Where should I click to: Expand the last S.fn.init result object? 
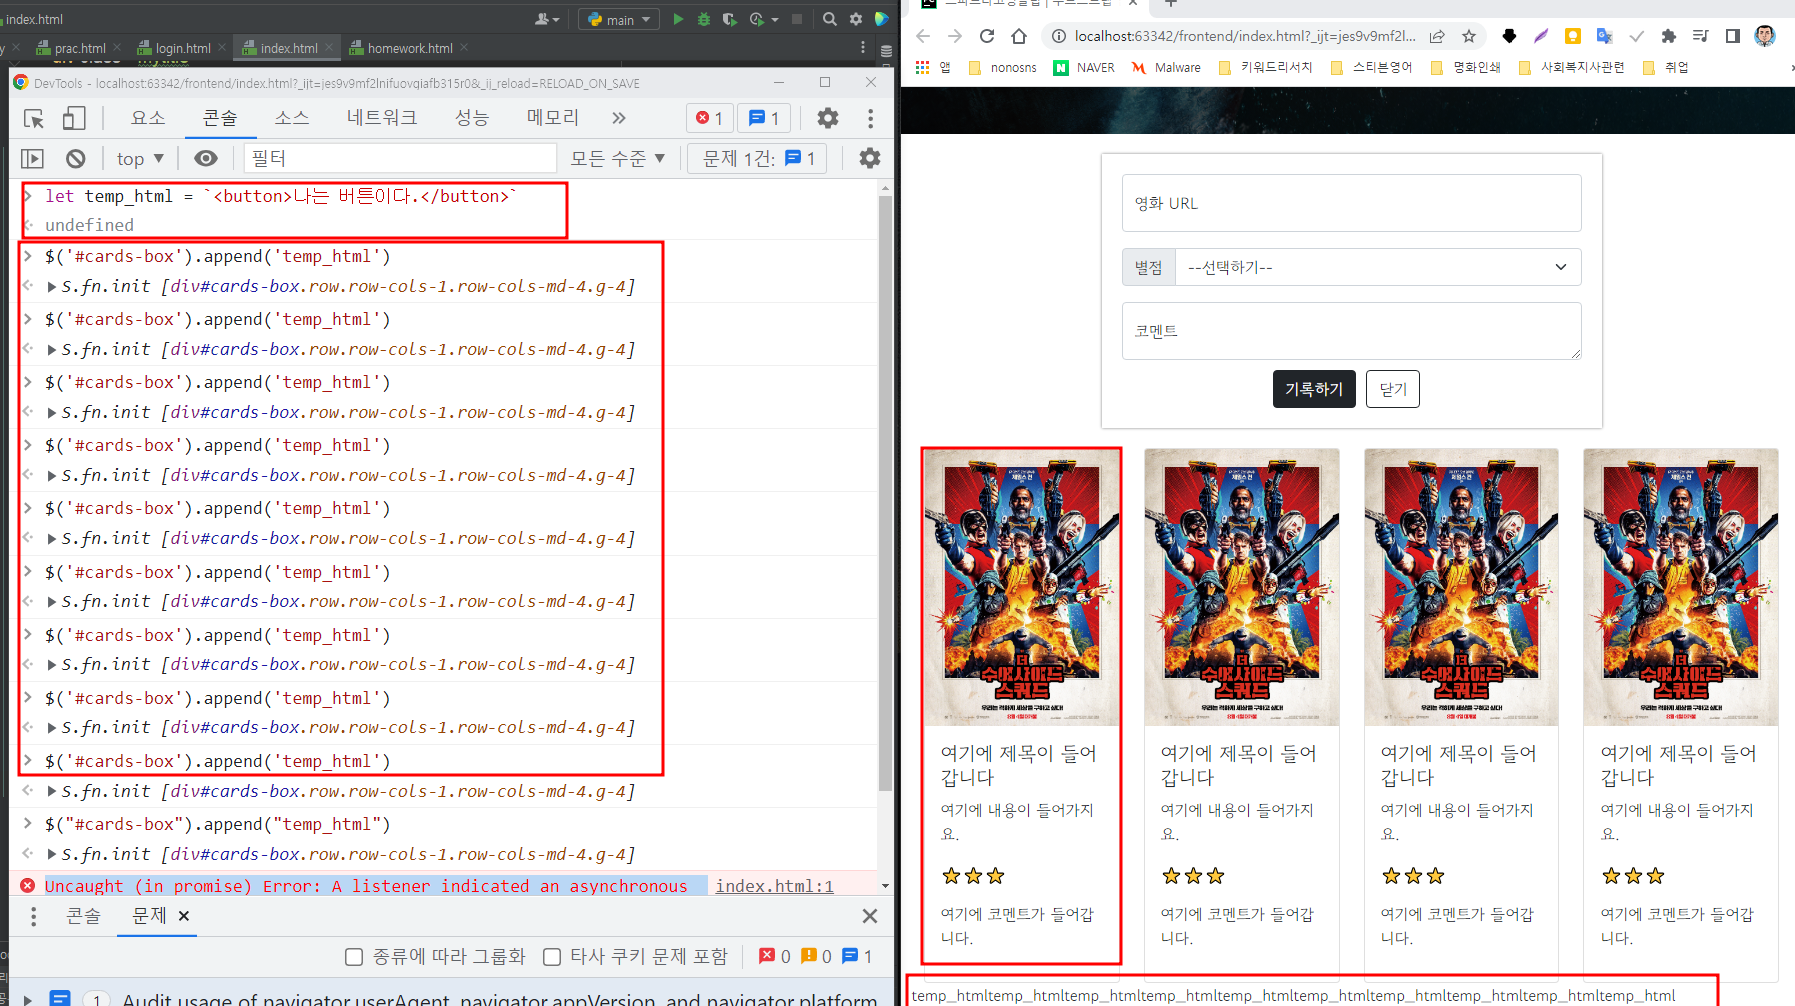[x=52, y=854]
